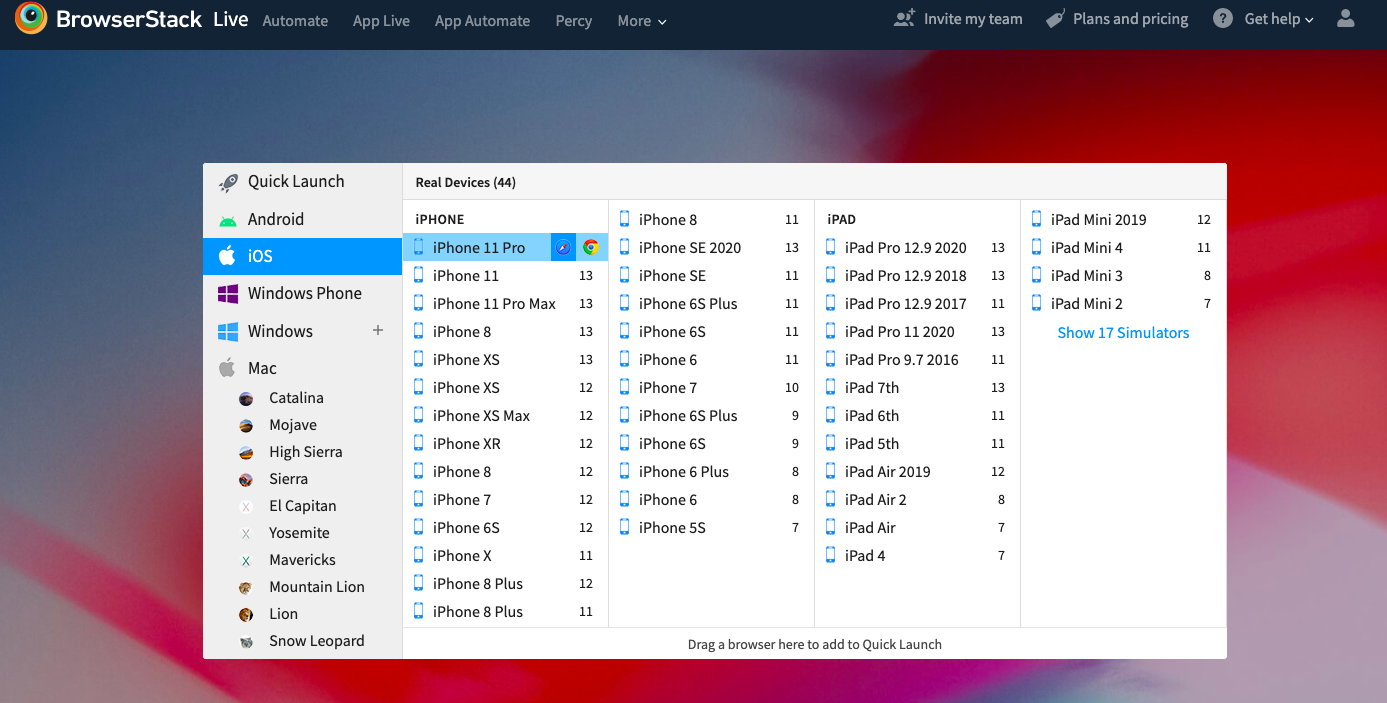Click the Quick Launch drop area bar

(x=814, y=644)
